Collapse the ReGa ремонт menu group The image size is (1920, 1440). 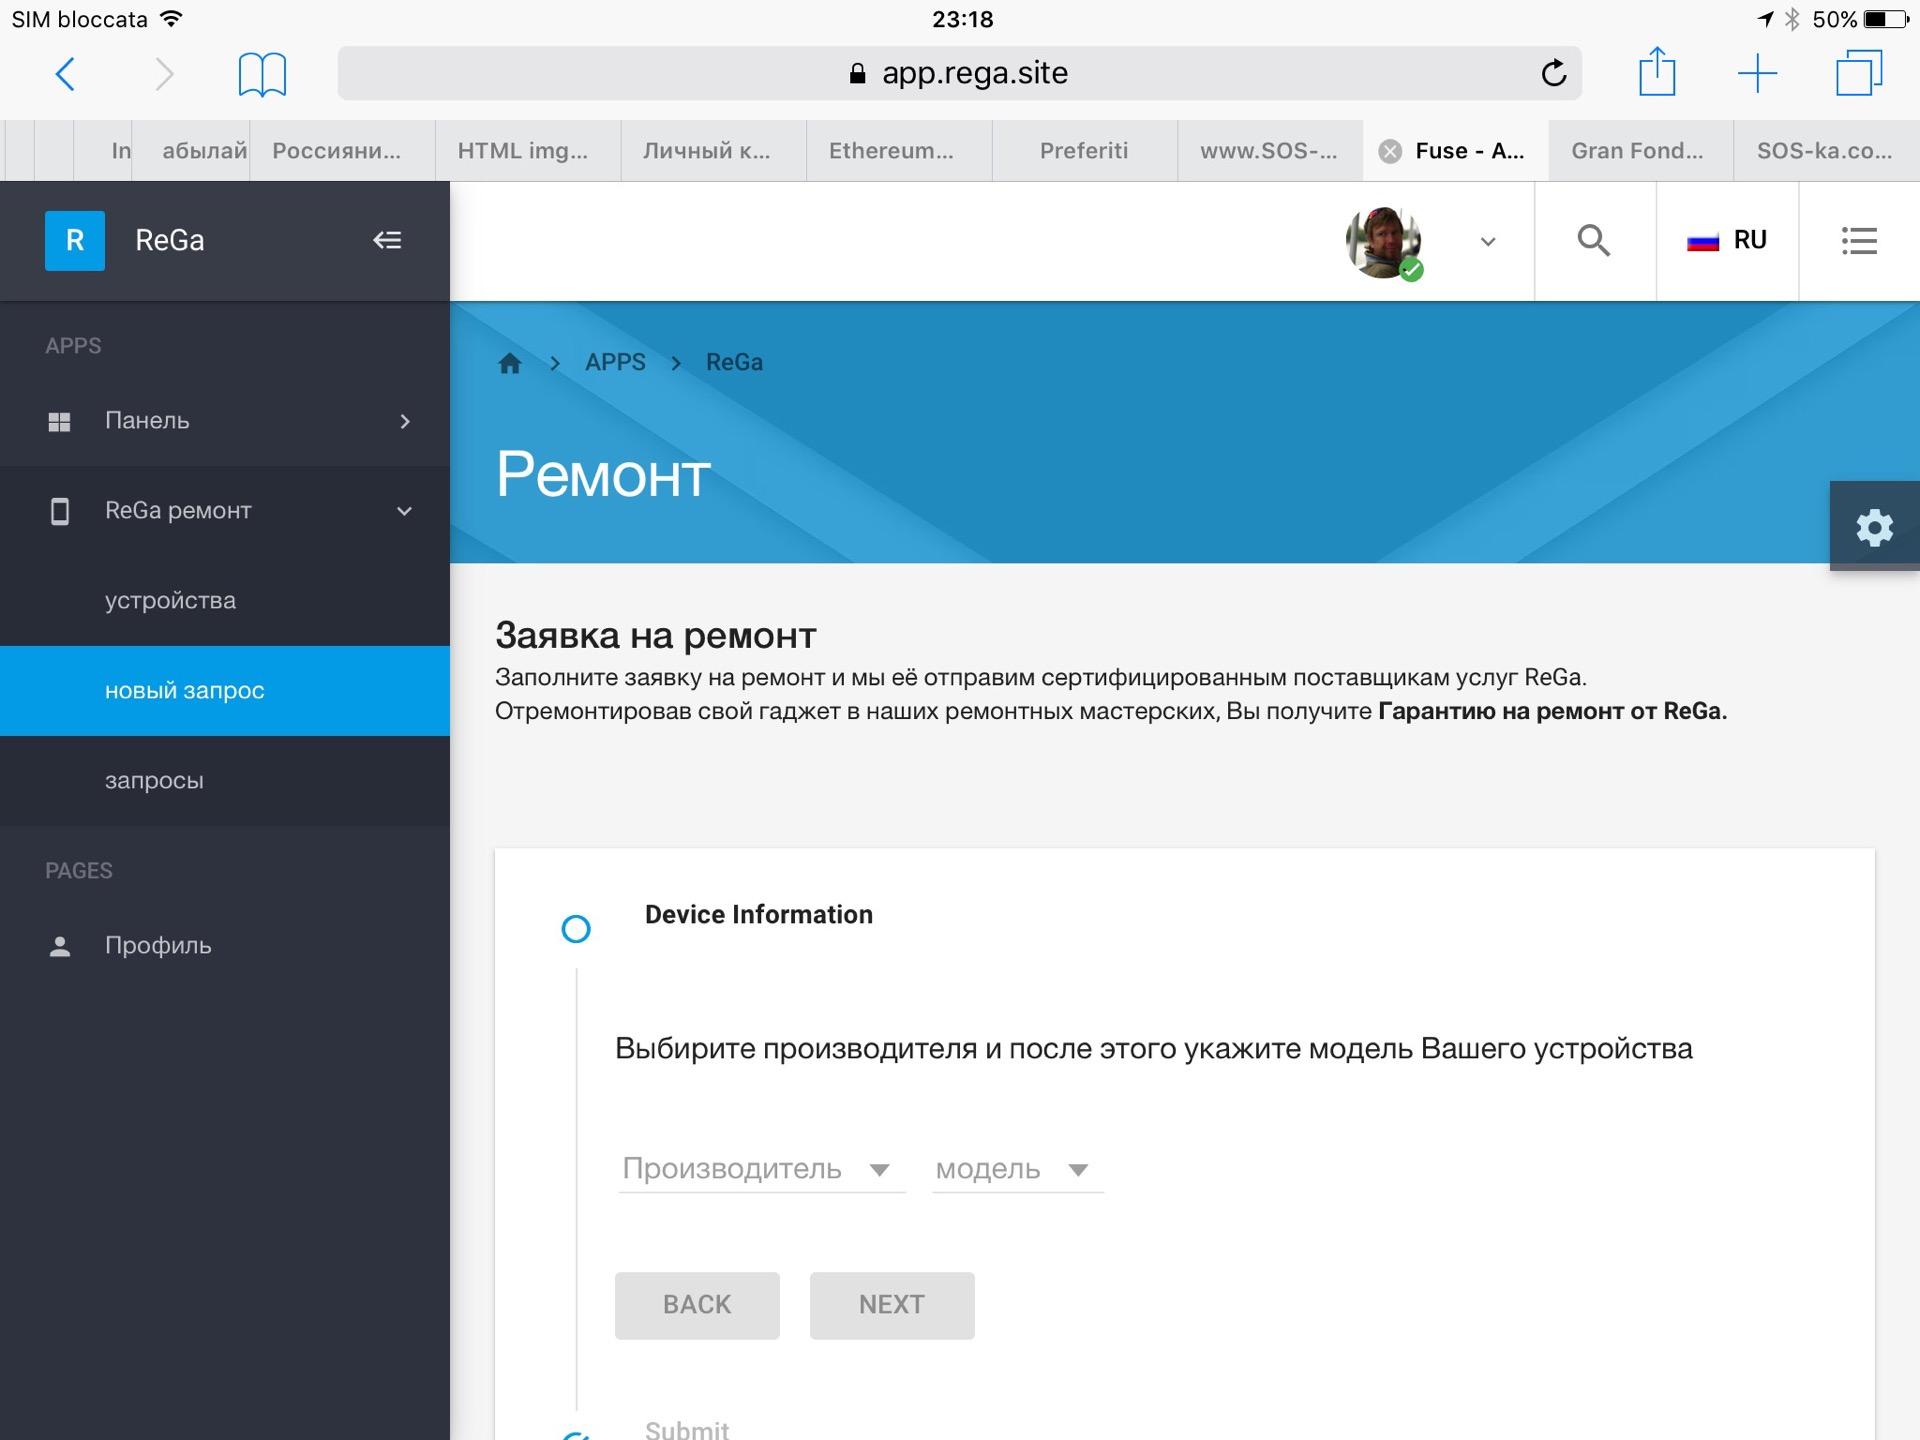(x=404, y=511)
